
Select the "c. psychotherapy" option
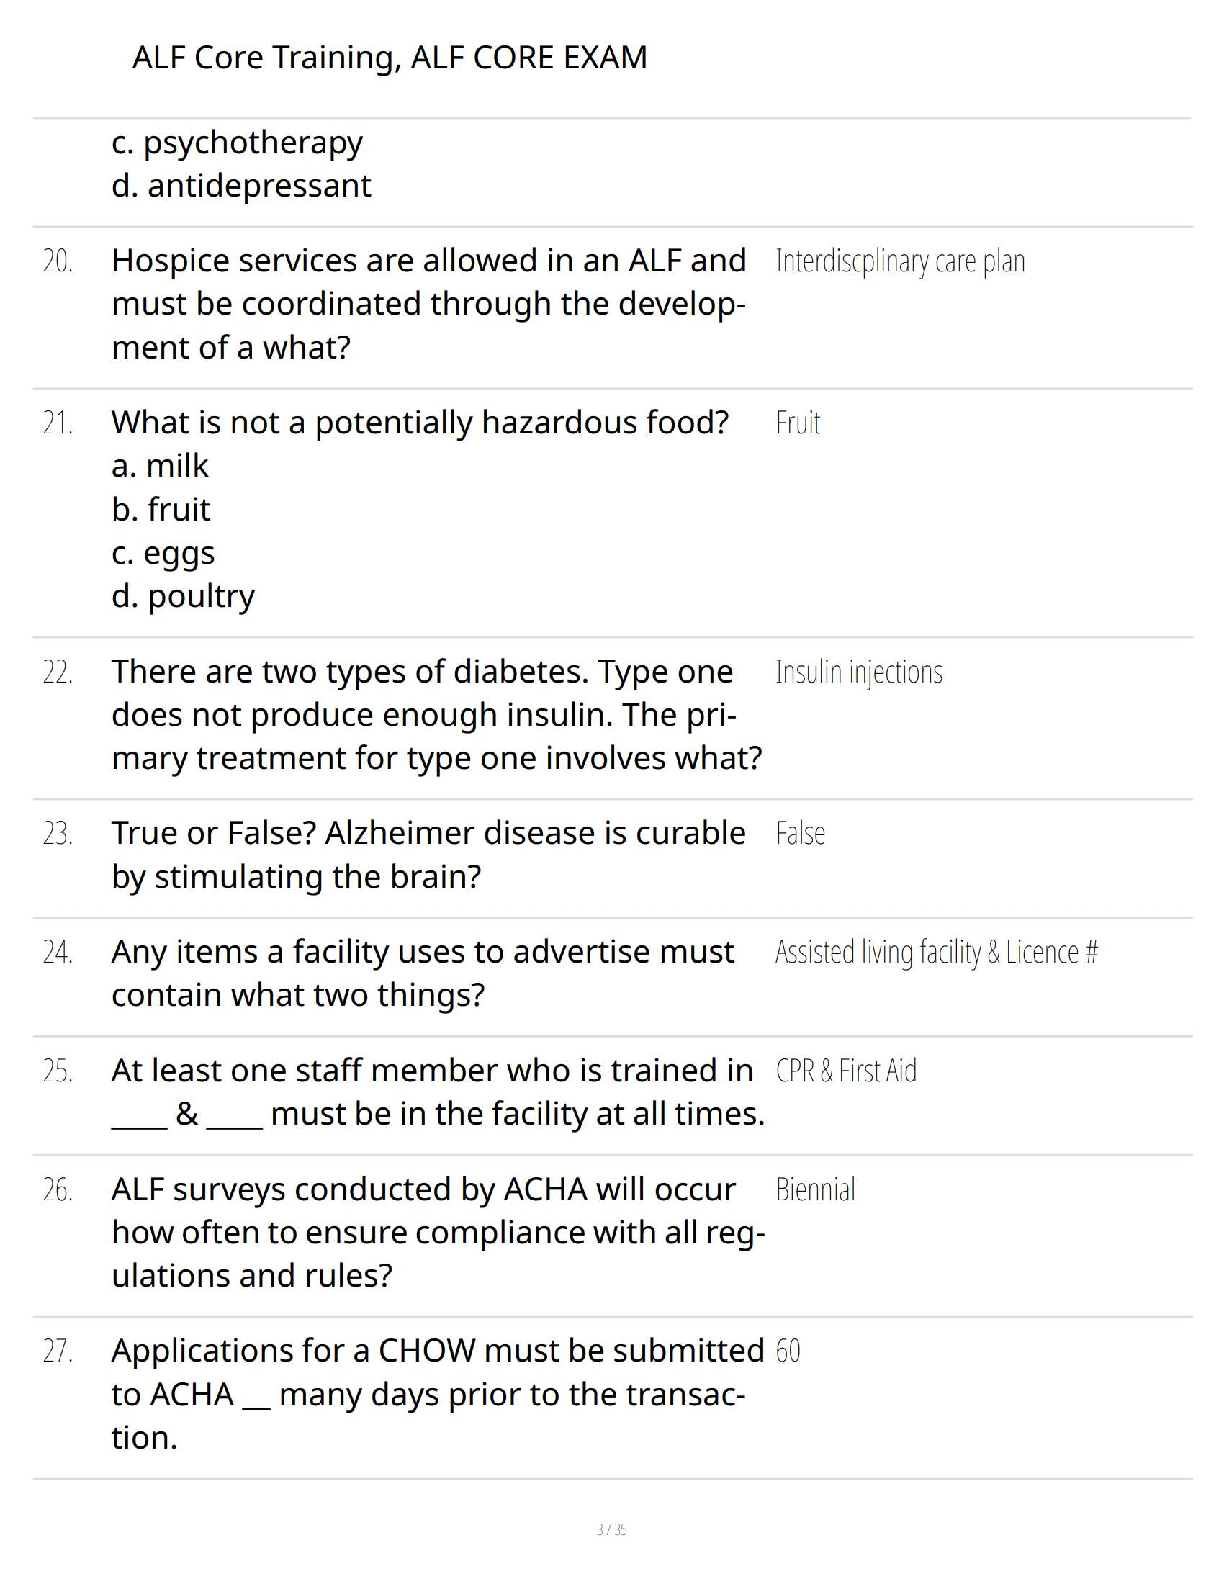pos(237,142)
